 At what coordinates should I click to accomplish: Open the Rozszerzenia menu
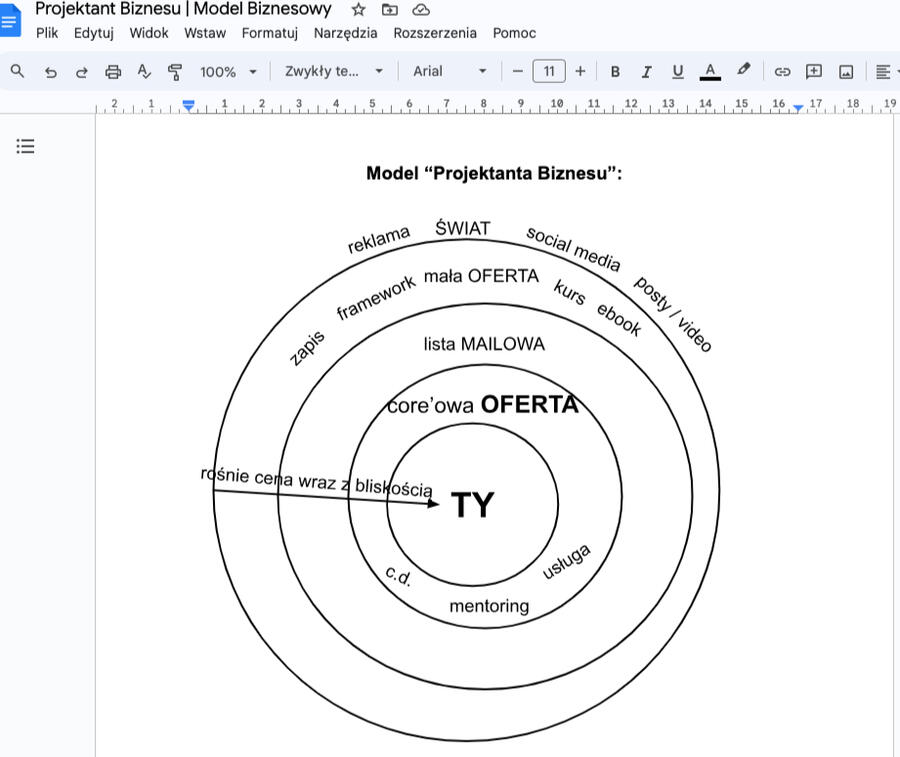click(x=435, y=33)
